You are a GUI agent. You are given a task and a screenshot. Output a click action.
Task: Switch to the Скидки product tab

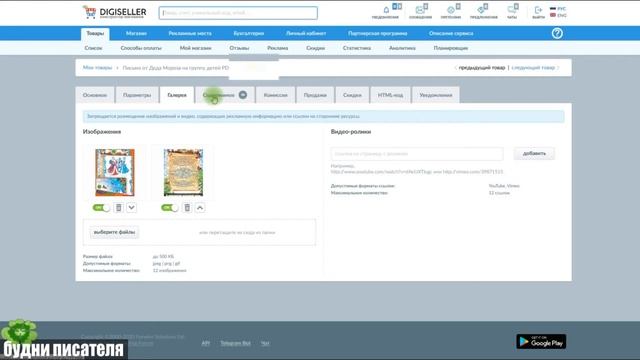[352, 95]
